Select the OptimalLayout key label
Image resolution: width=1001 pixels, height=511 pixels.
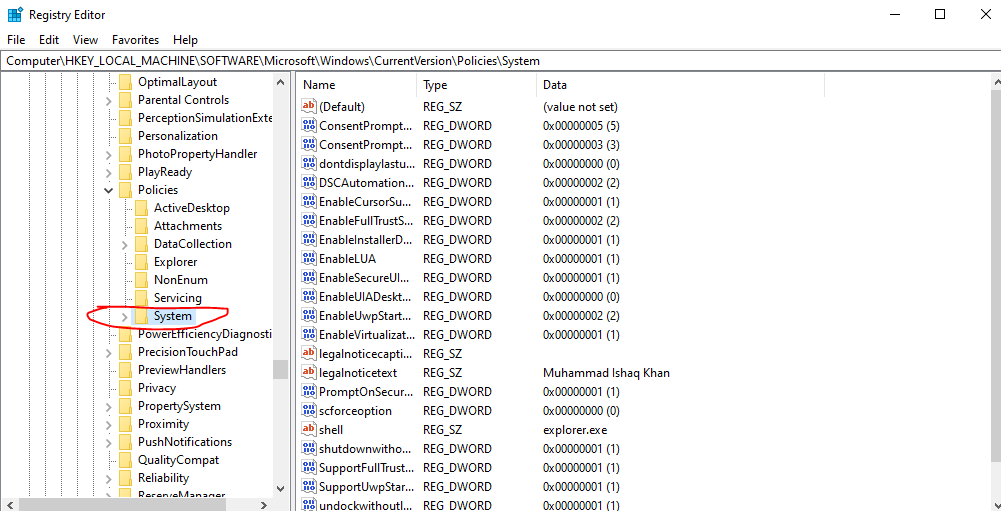[x=177, y=82]
